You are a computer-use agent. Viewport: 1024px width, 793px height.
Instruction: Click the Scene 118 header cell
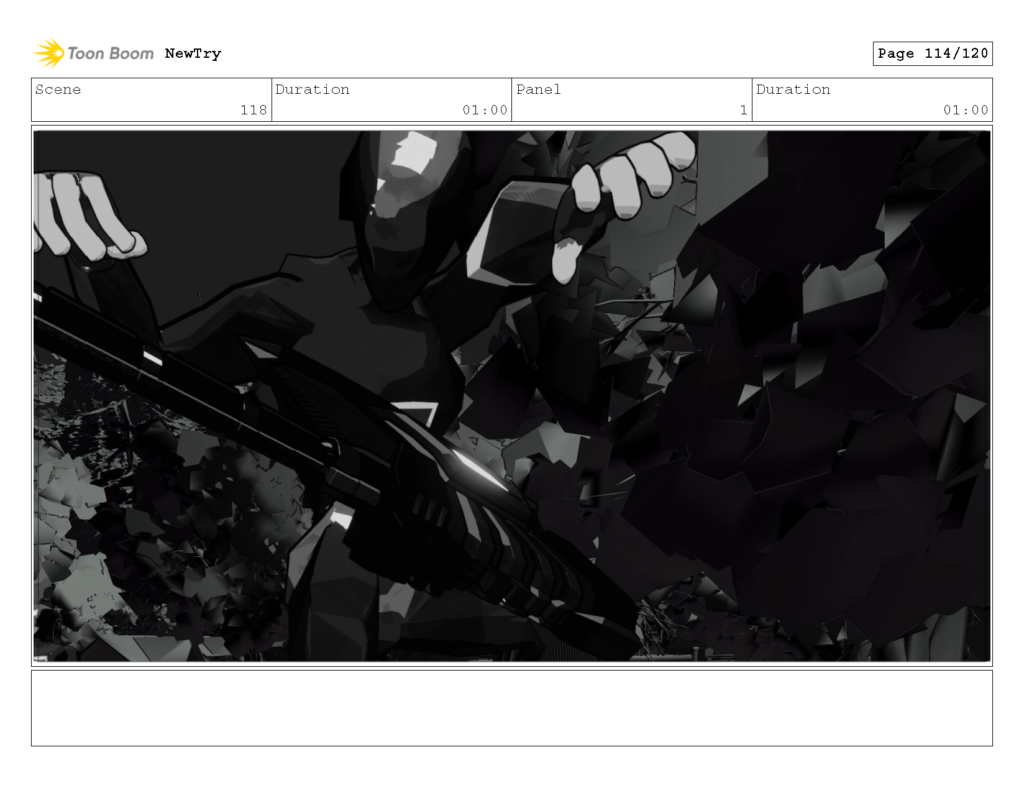pyautogui.click(x=150, y=99)
